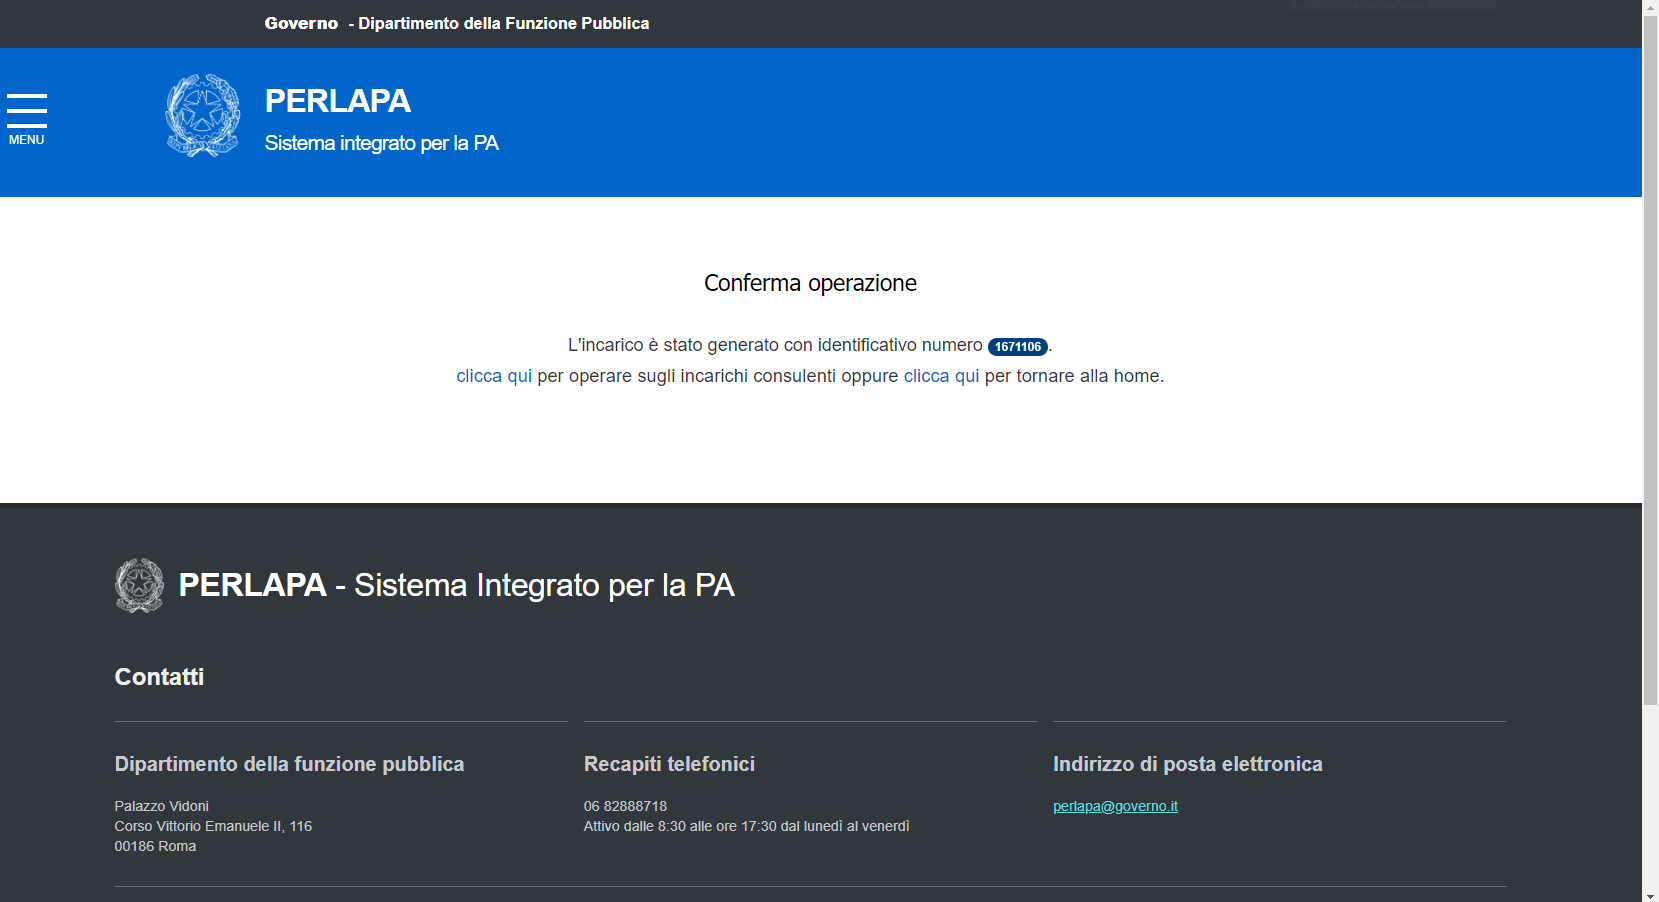Click the 'Palazzo Vidoni' address text

click(161, 806)
